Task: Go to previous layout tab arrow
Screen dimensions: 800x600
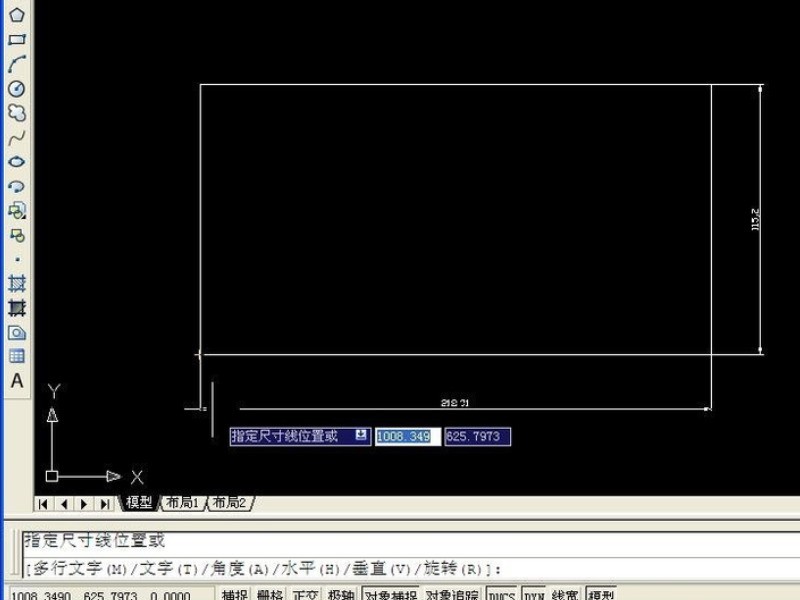Action: pos(64,504)
